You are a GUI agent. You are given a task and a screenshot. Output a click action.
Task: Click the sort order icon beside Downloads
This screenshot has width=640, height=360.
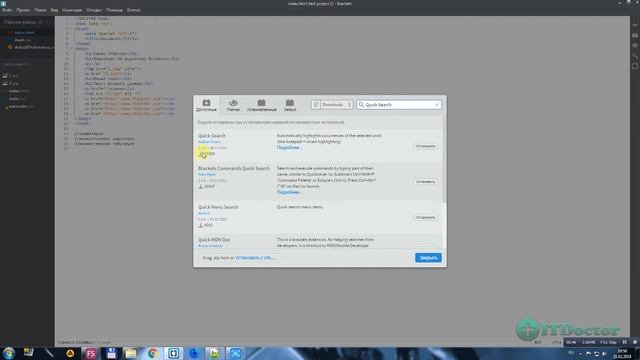click(x=316, y=105)
